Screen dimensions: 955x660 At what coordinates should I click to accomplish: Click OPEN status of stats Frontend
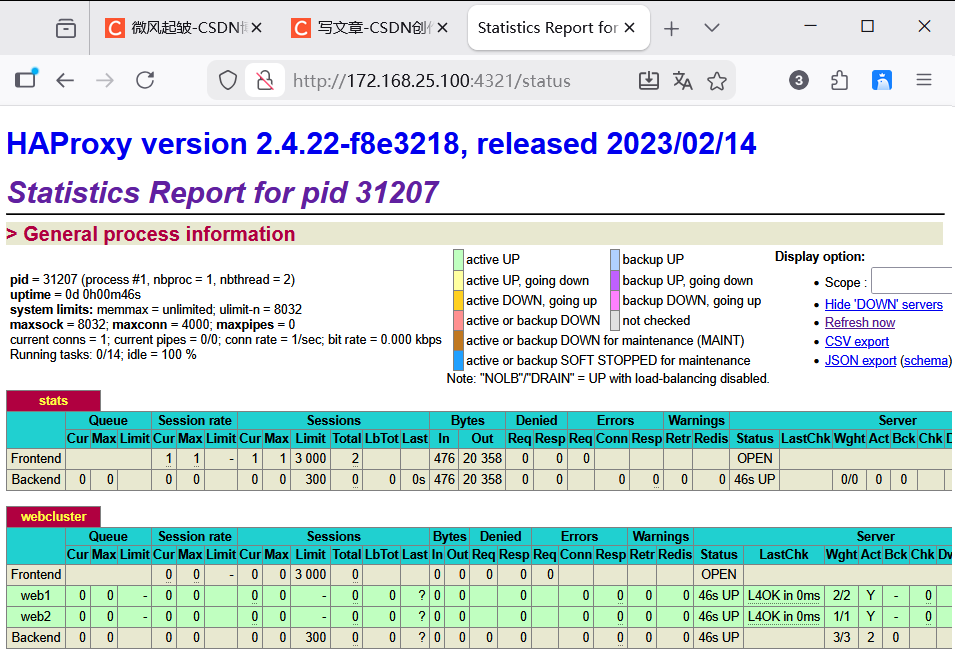(755, 458)
